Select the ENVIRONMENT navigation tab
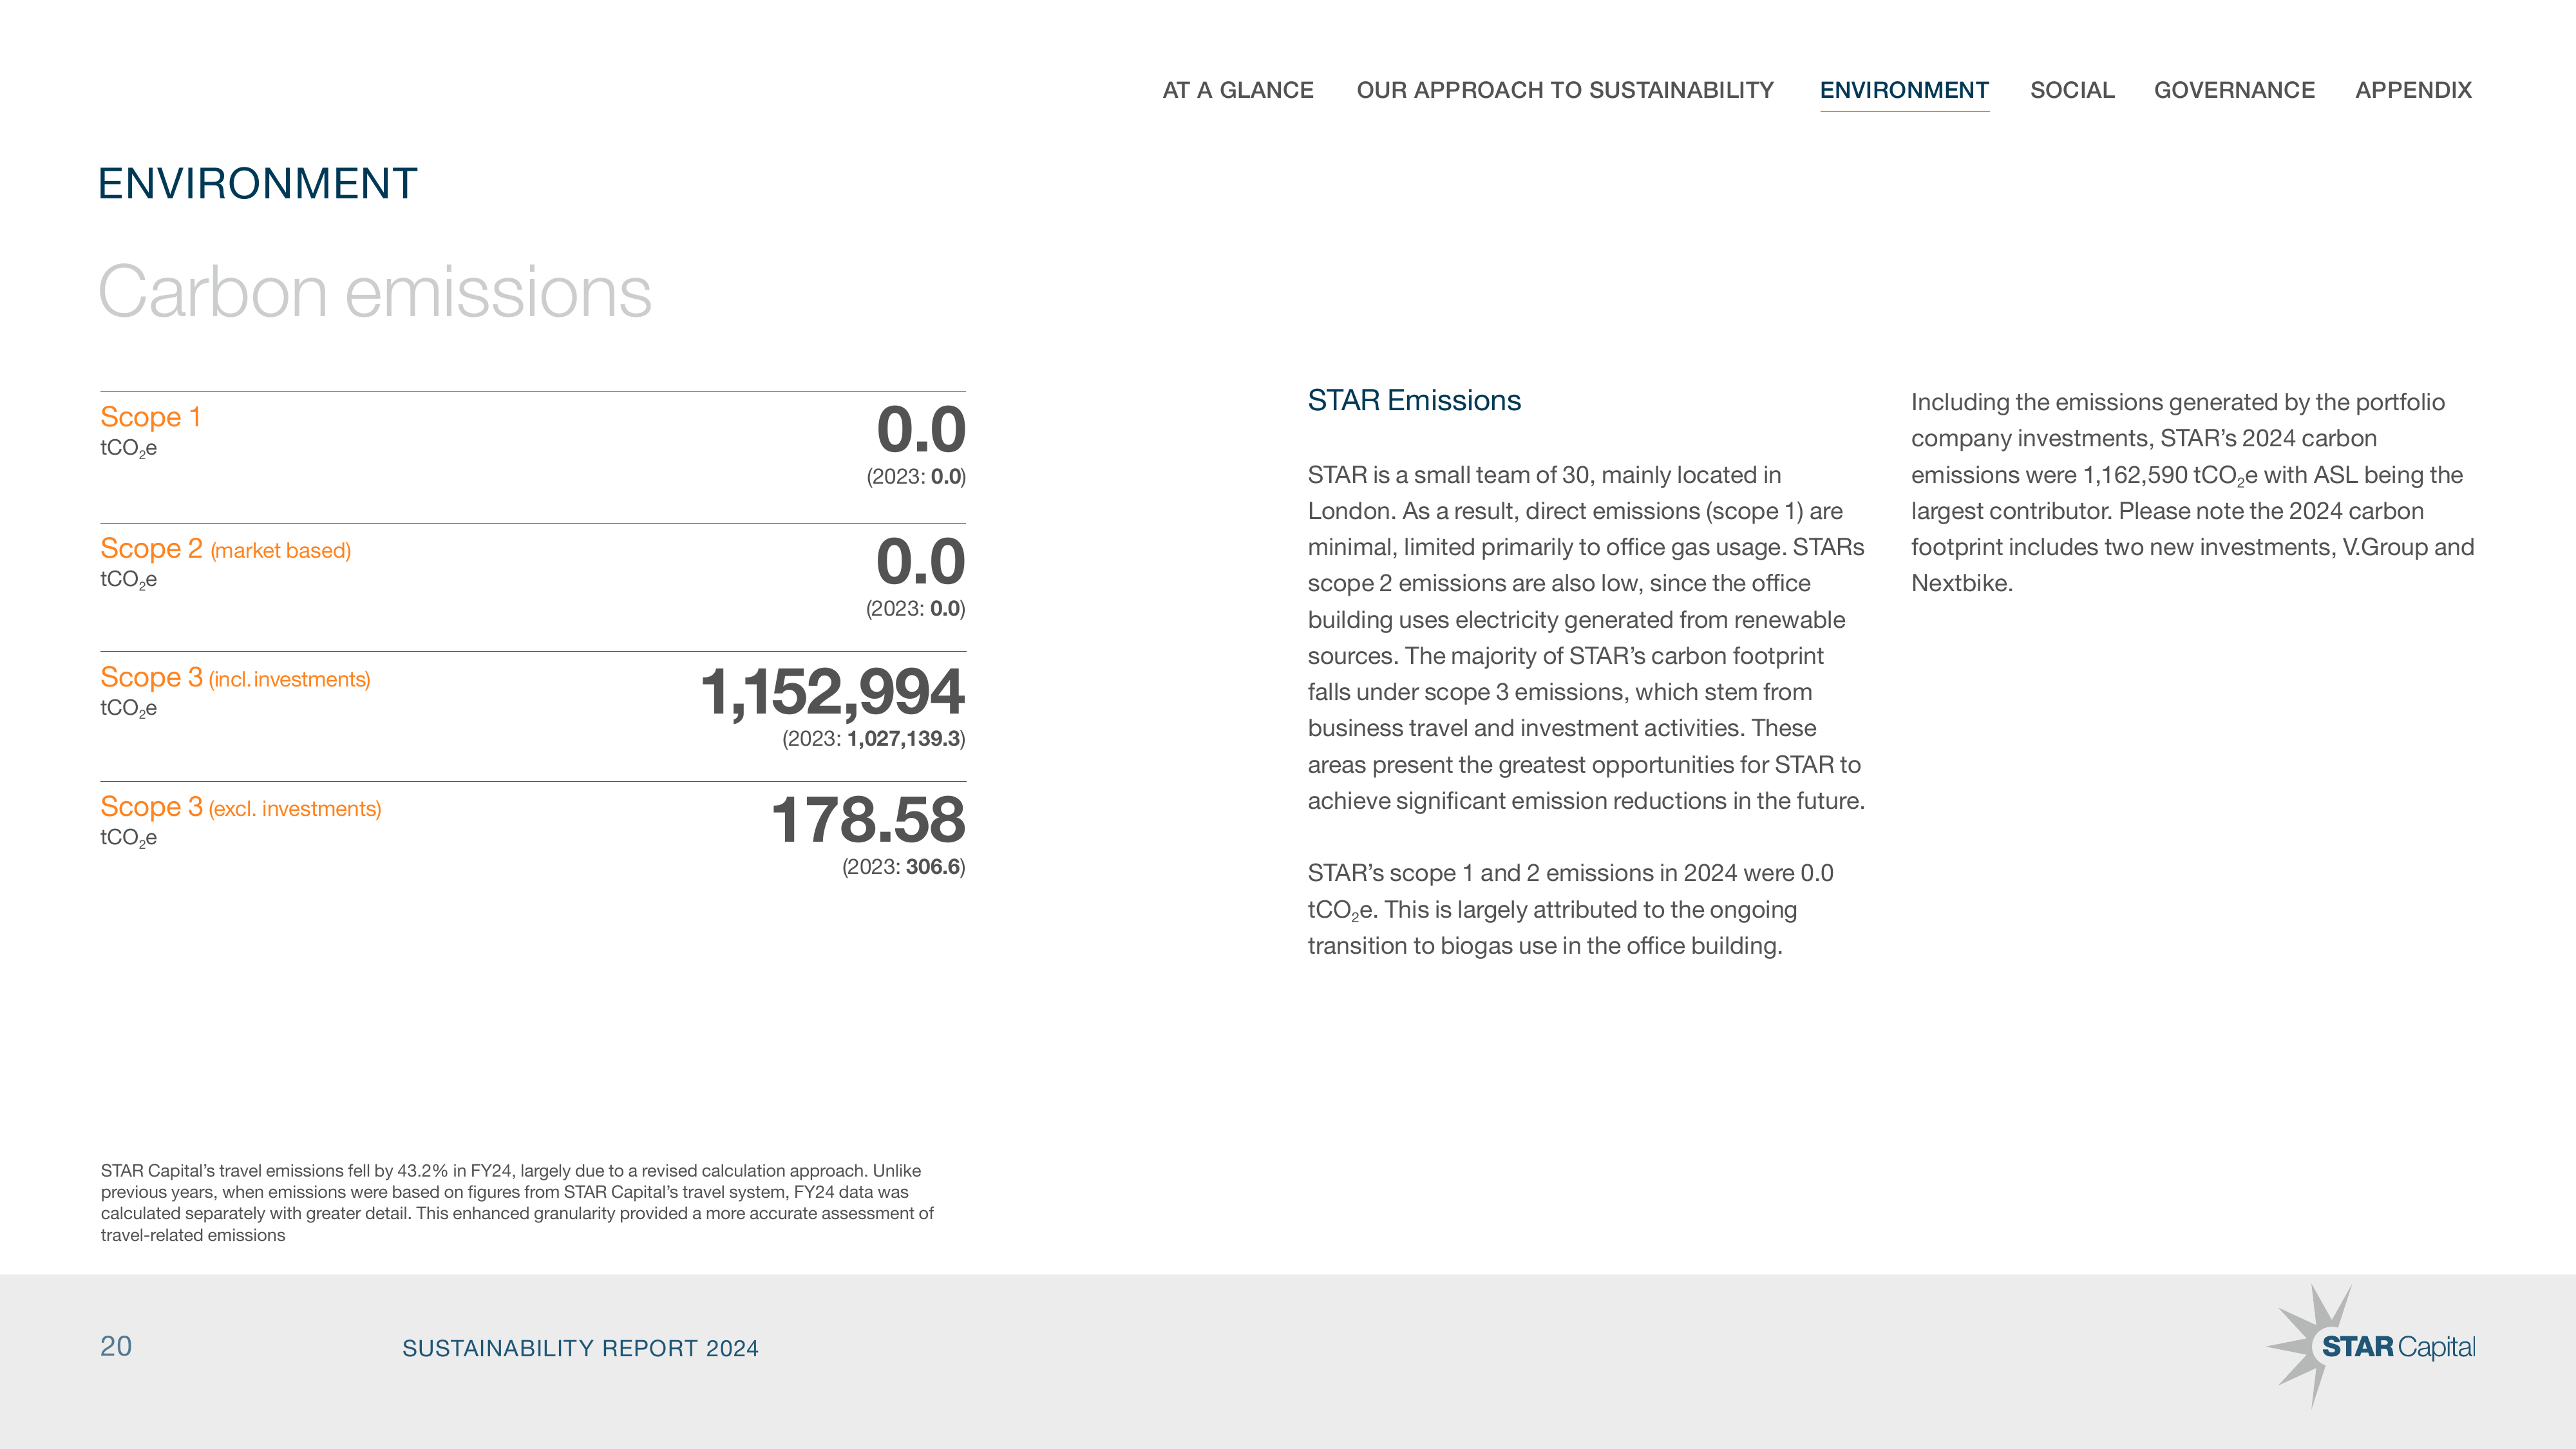Screen dimensions: 2576x1449 (1904, 90)
